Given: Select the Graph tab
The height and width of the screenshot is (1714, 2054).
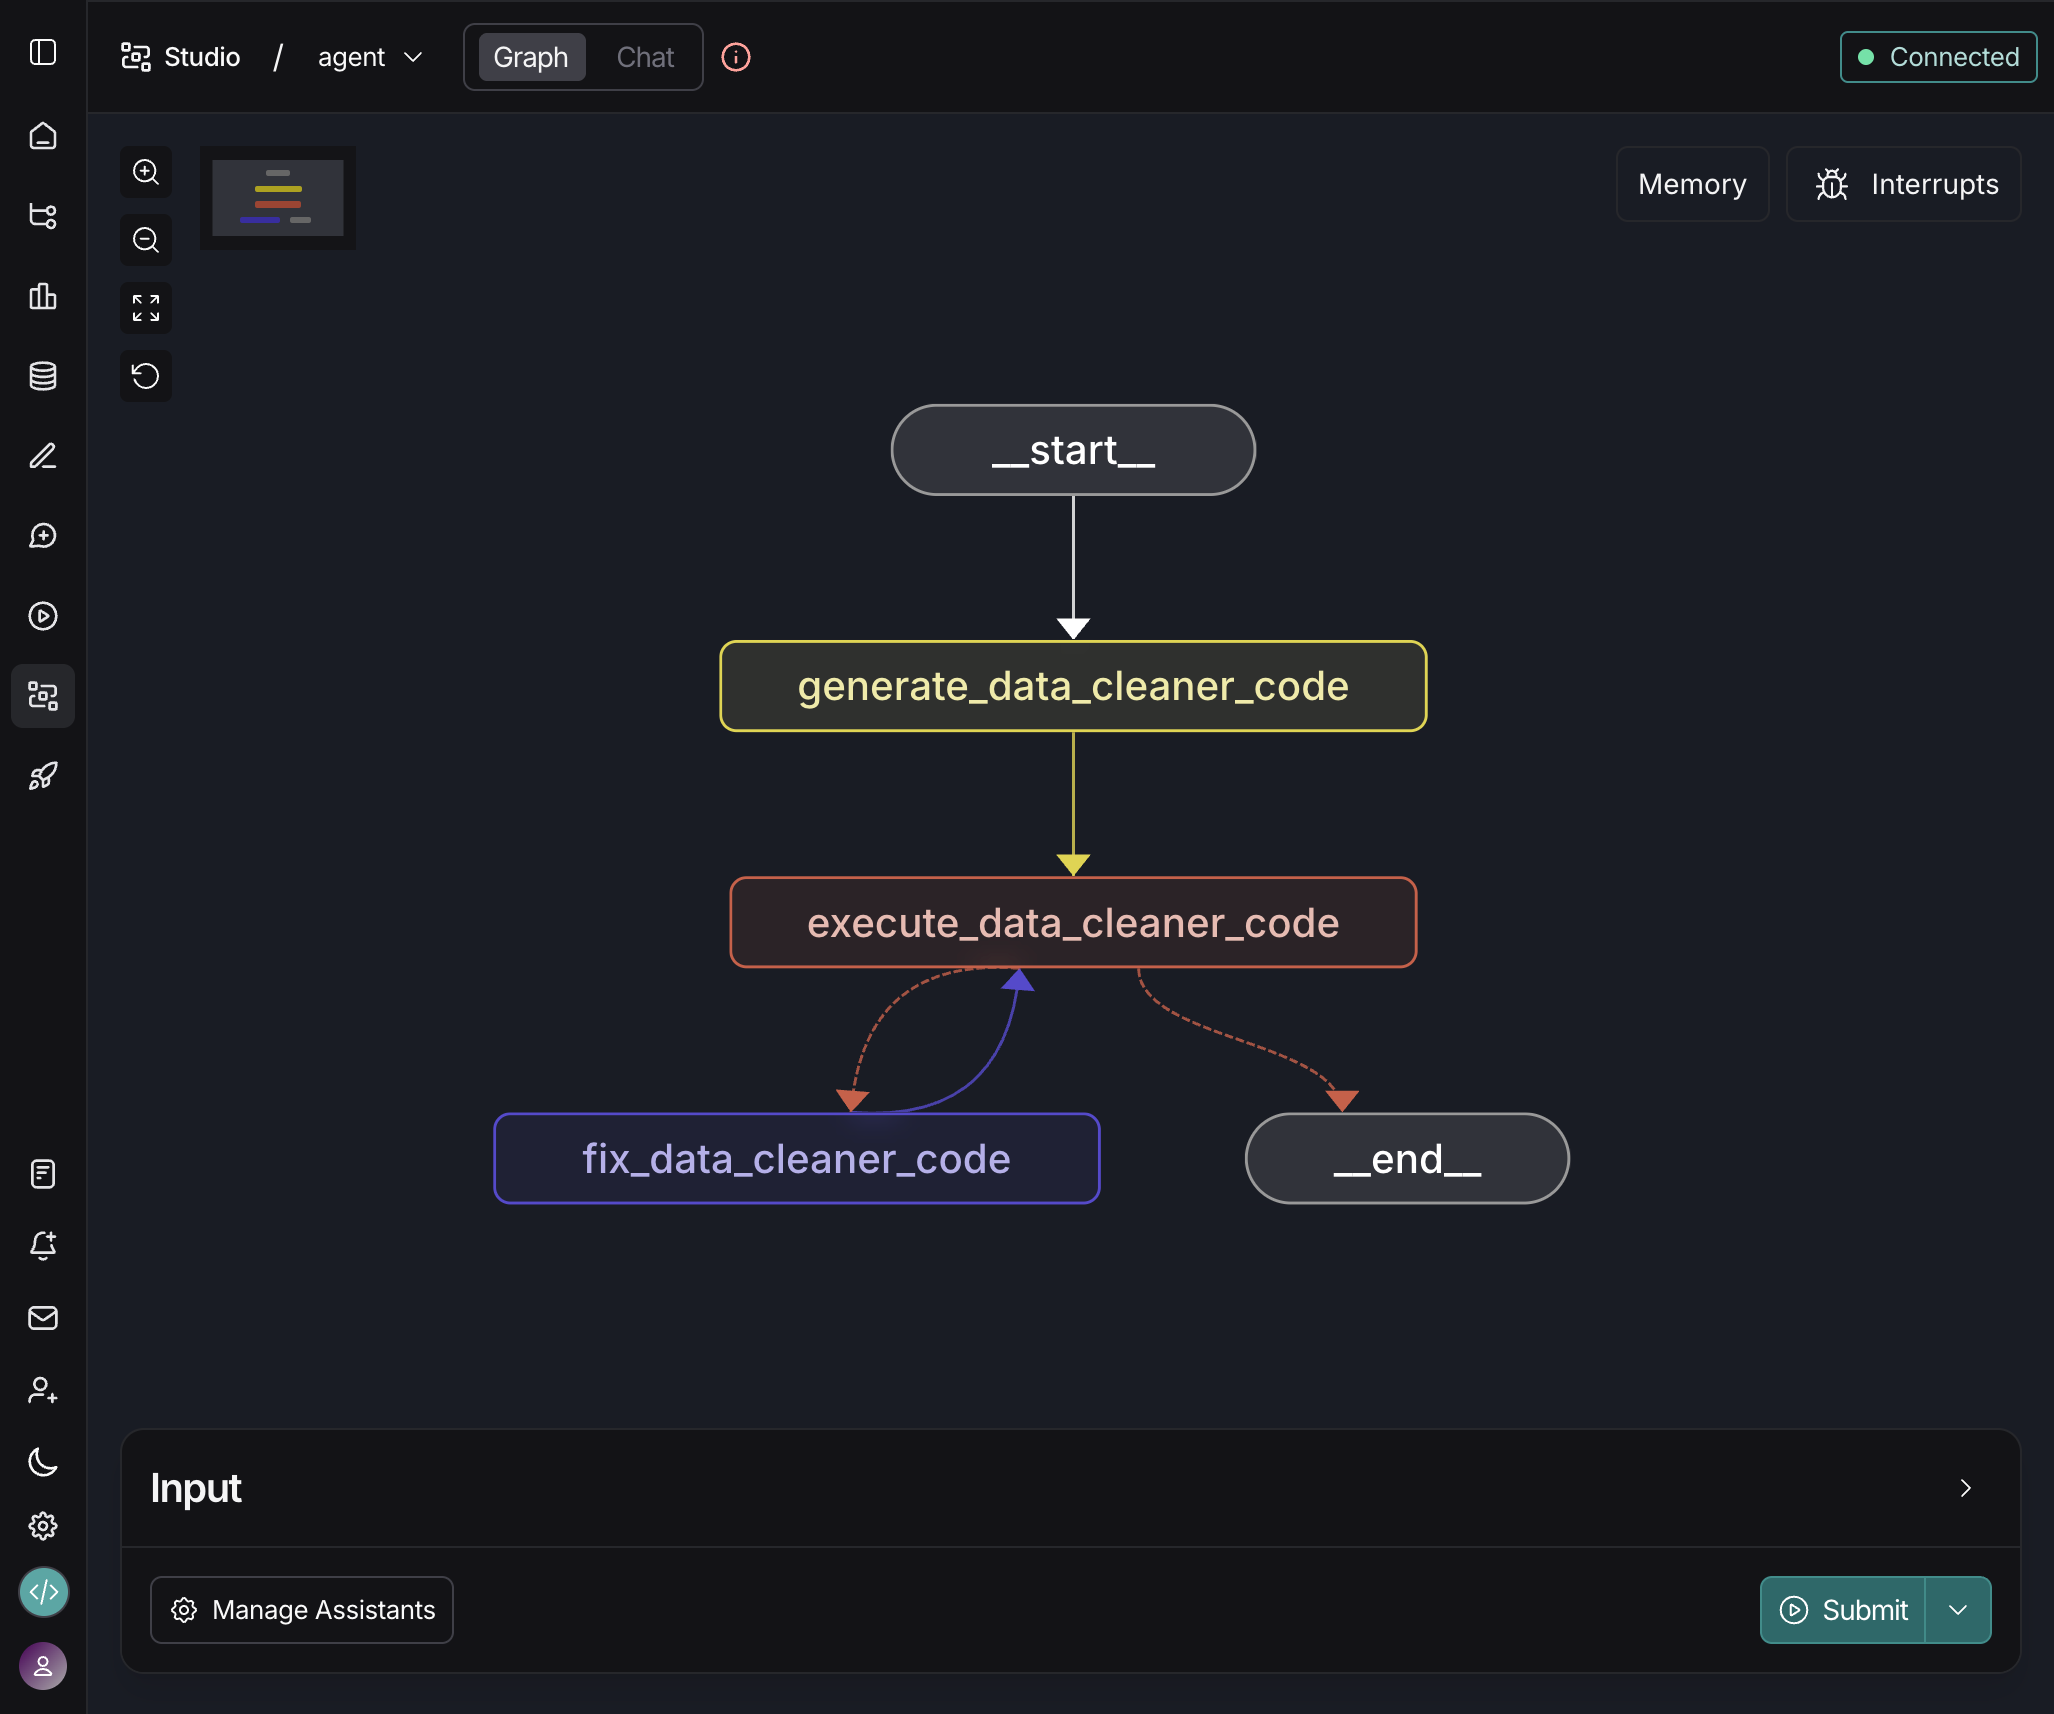Looking at the screenshot, I should pos(532,57).
